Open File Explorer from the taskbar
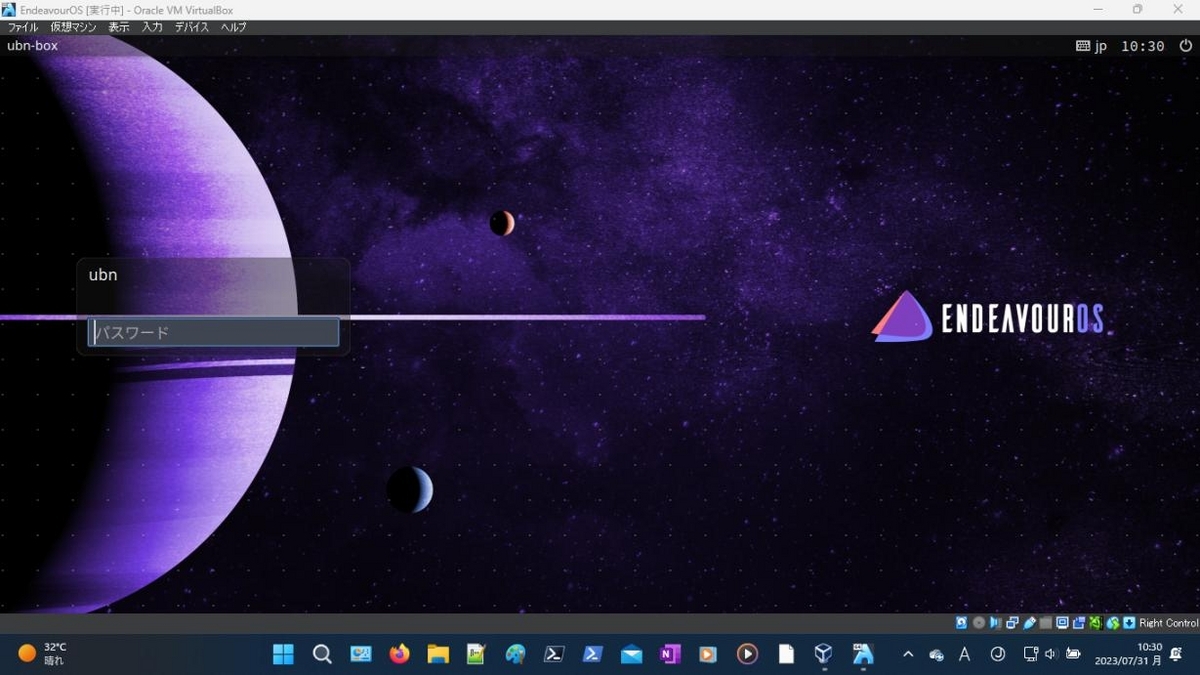Screen dimensions: 1200x675 (x=438, y=654)
